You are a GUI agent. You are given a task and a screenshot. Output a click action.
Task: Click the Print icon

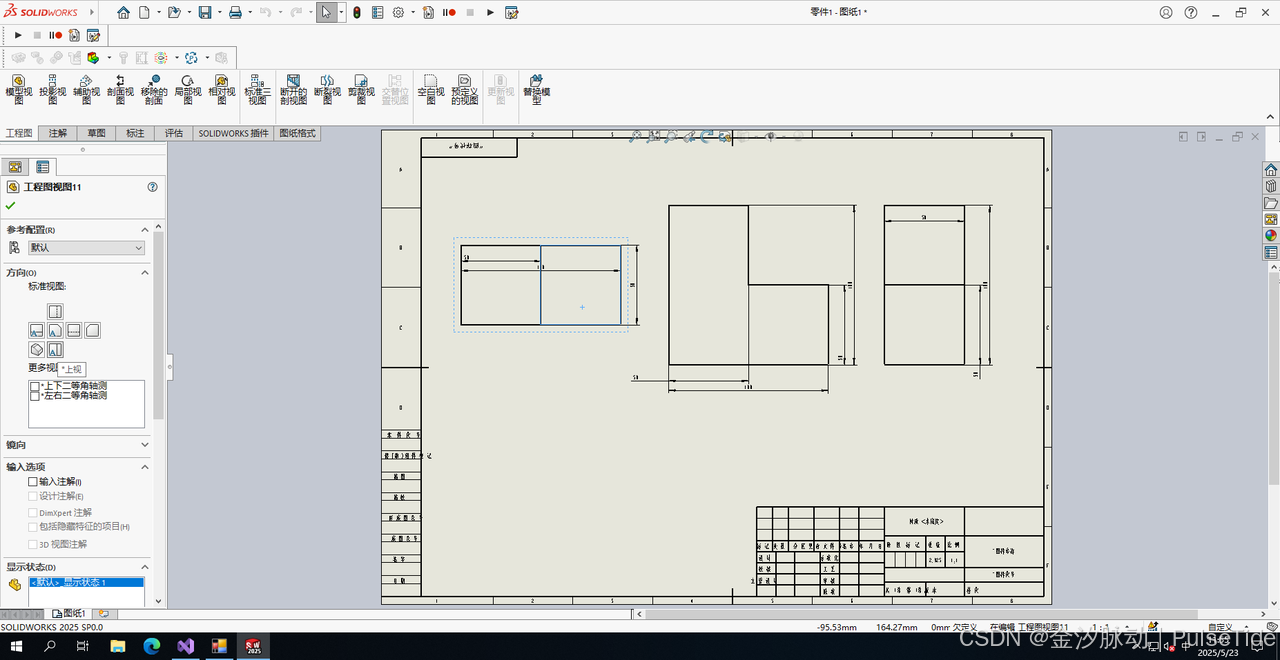[235, 13]
